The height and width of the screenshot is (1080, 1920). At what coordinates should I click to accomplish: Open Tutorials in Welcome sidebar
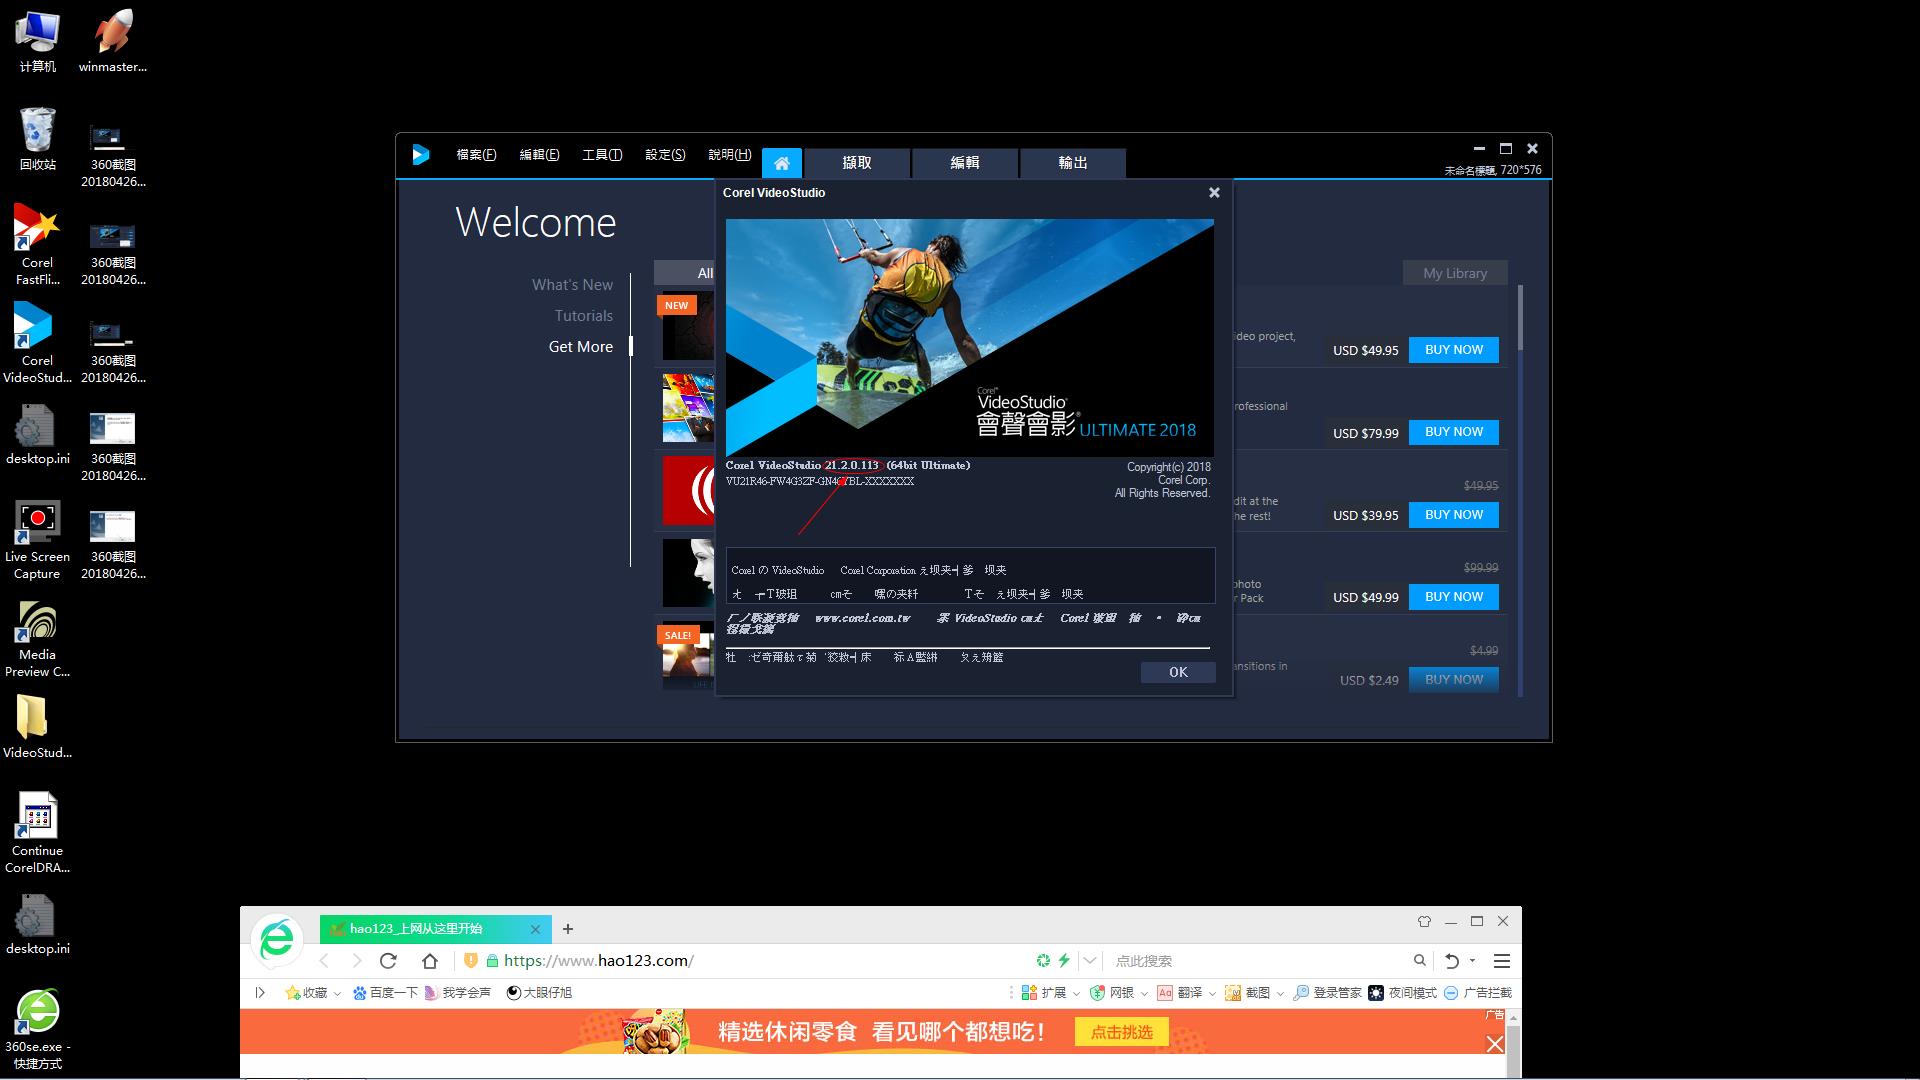584,316
